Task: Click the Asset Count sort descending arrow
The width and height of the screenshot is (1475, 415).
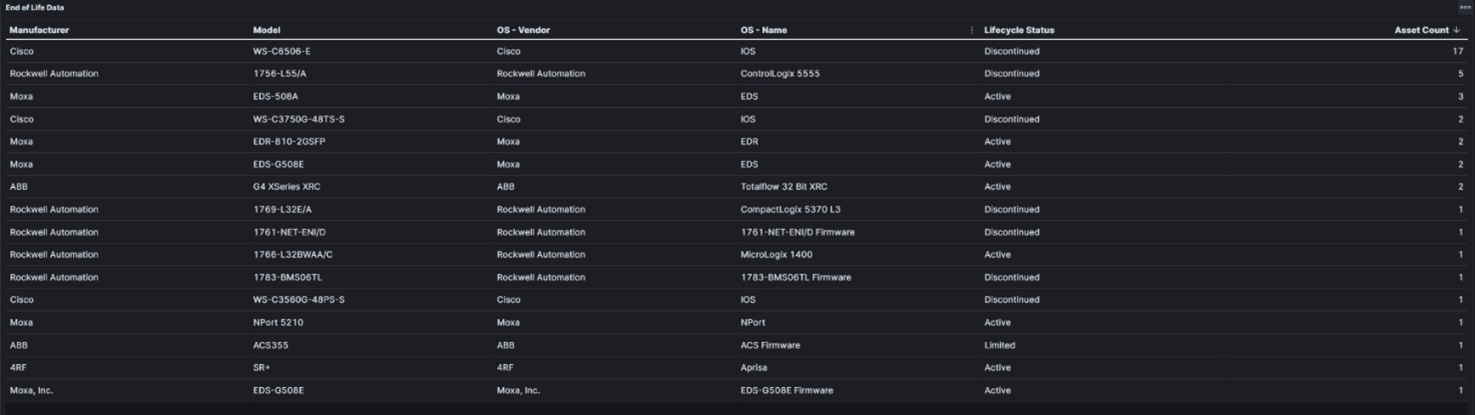Action: tap(1457, 30)
